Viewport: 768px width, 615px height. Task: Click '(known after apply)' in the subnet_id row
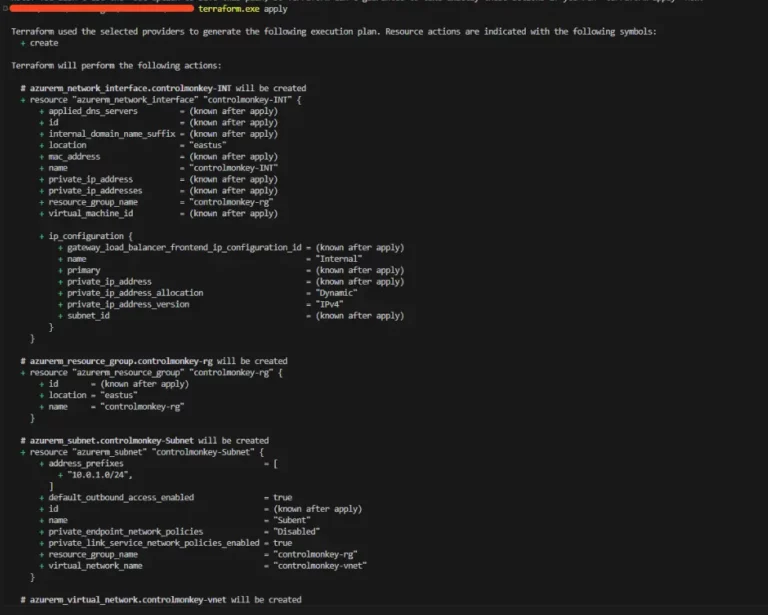click(360, 316)
